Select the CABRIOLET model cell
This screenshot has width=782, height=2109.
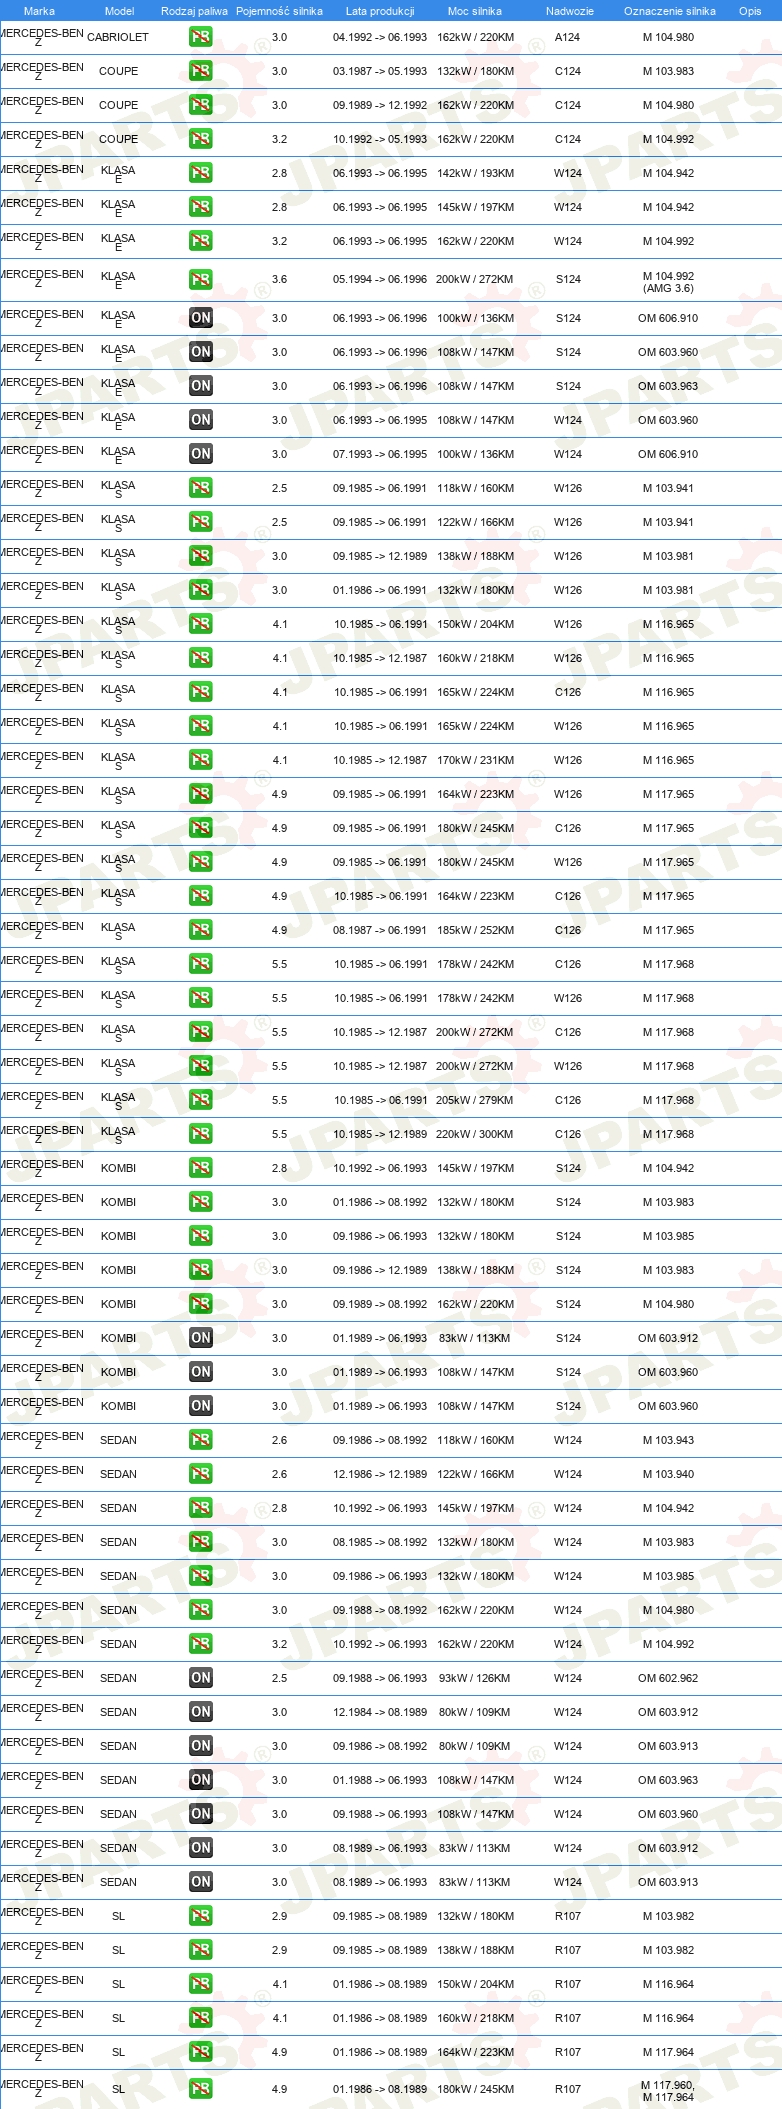coord(118,37)
